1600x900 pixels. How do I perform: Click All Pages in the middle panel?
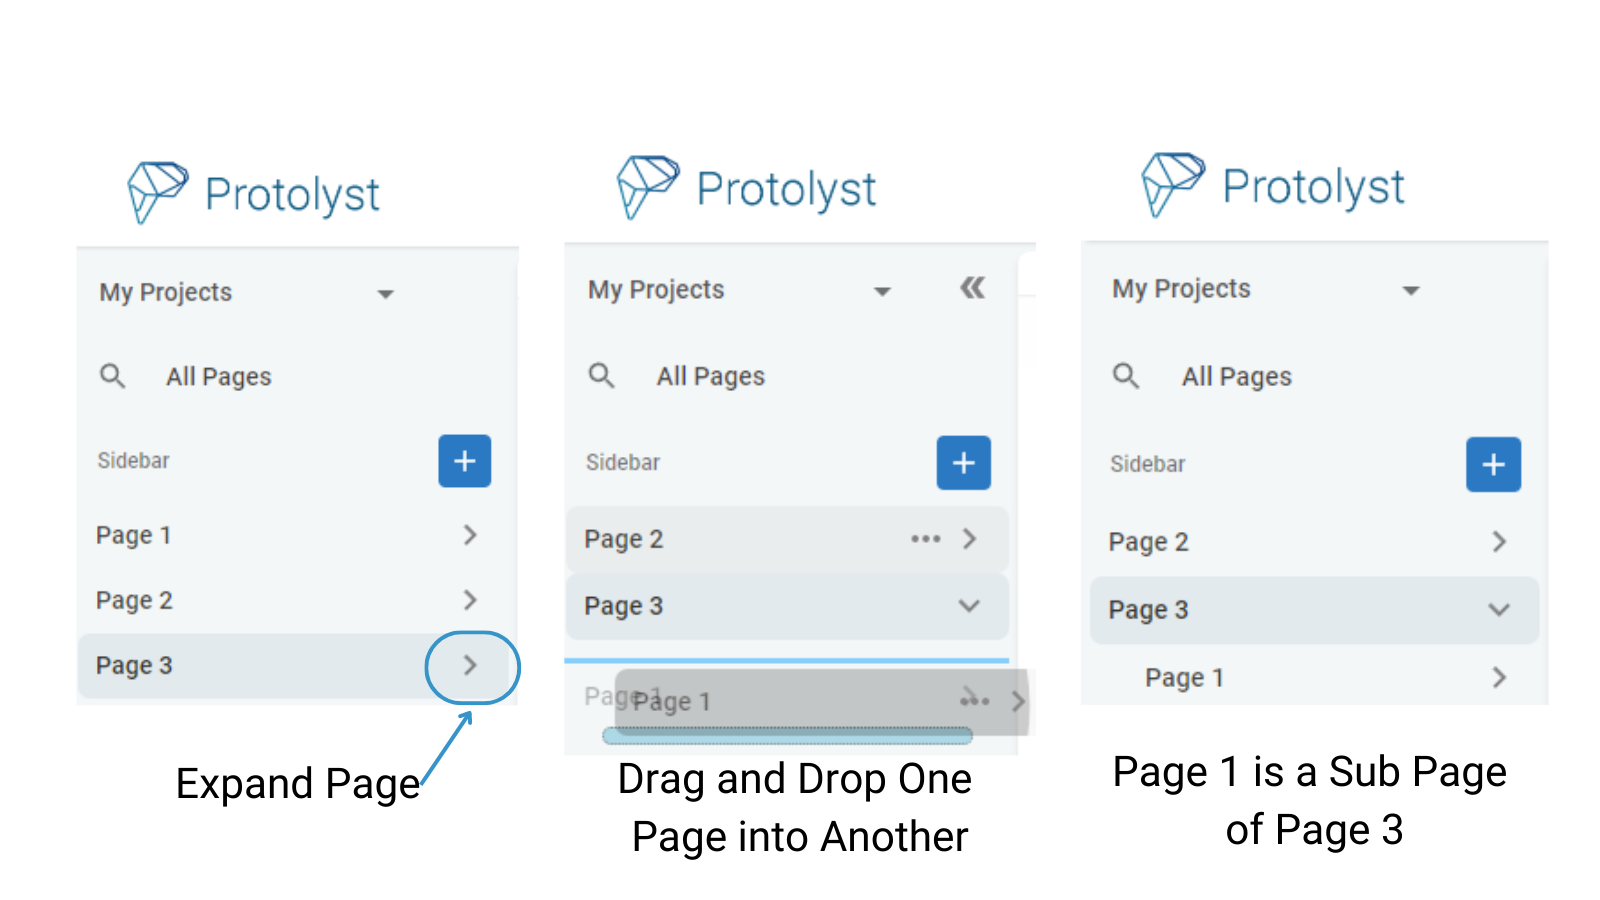[x=711, y=376]
